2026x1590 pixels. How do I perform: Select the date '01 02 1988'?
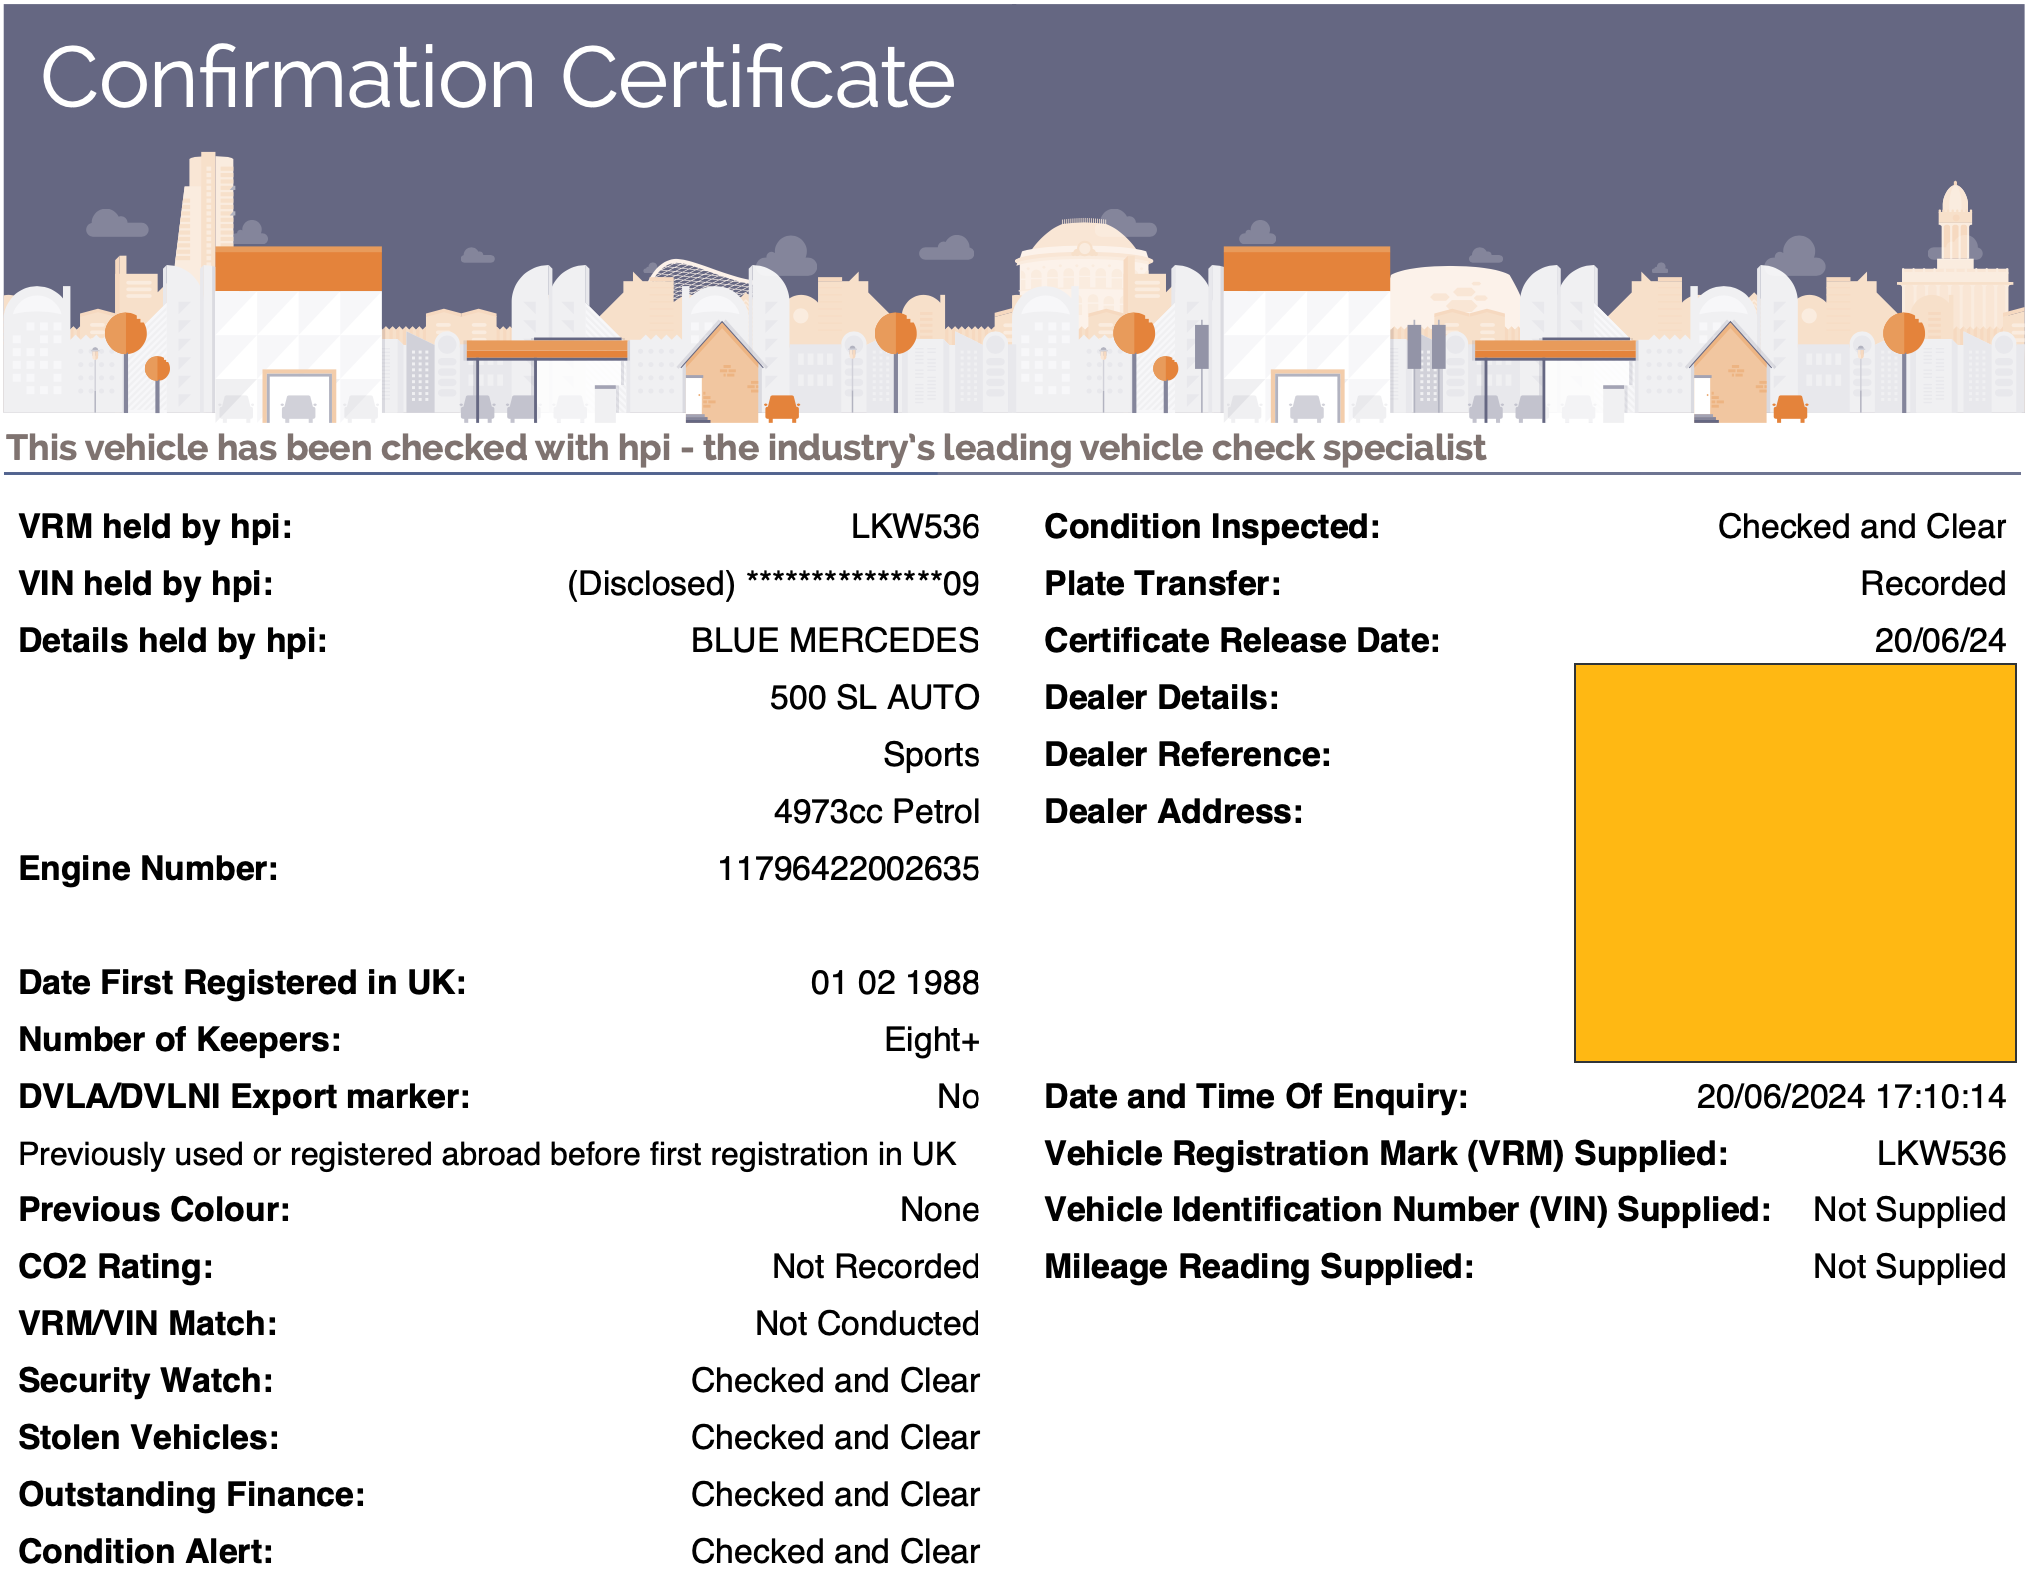pos(895,983)
